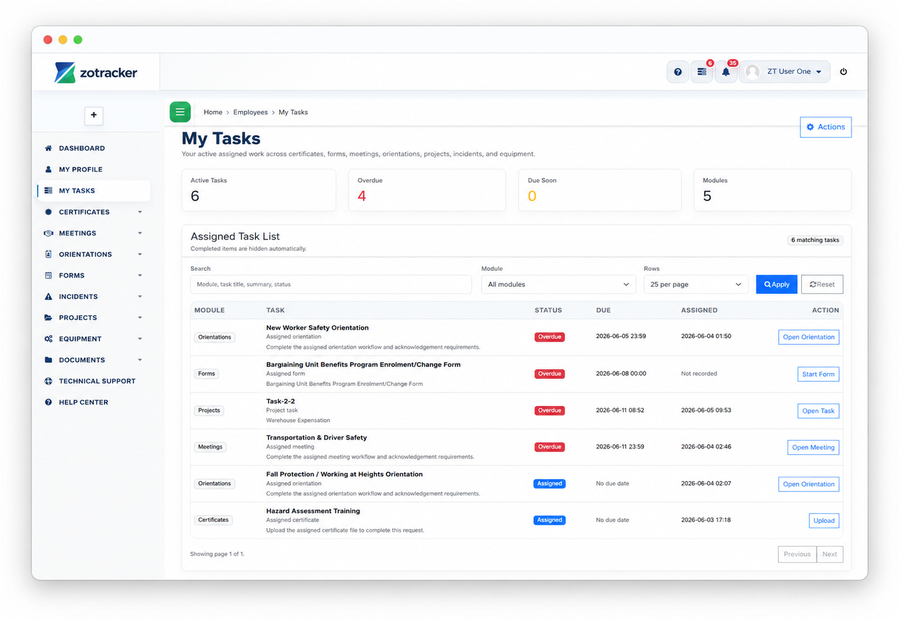Open the help question-mark icon in header

pyautogui.click(x=678, y=72)
